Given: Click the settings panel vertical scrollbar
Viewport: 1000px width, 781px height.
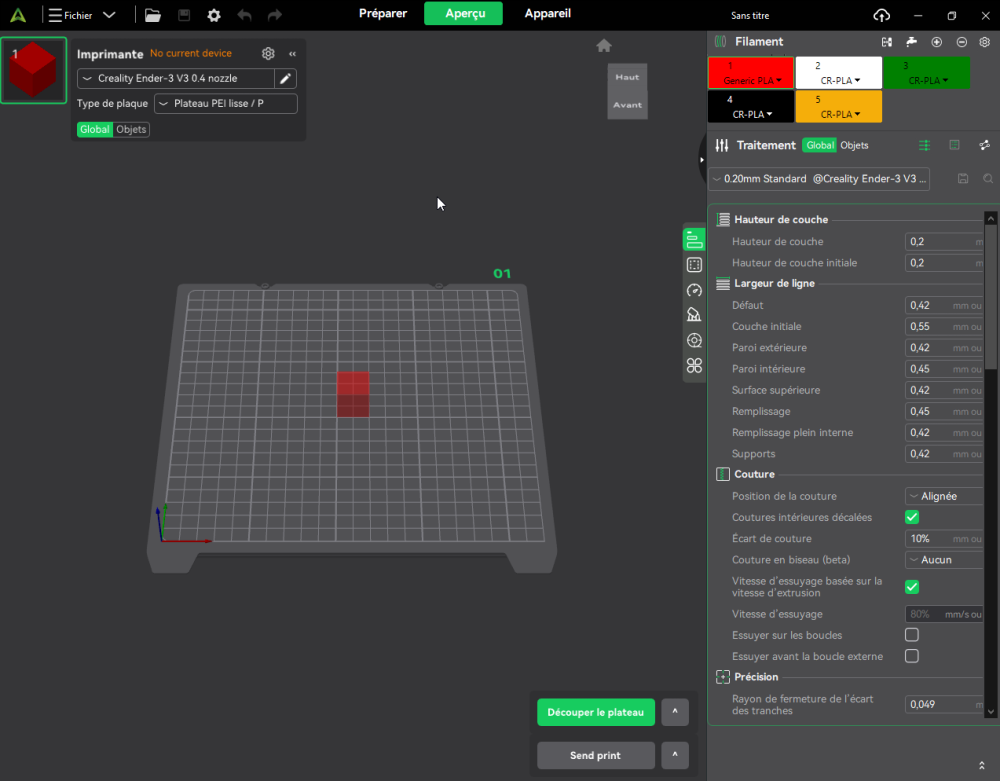Looking at the screenshot, I should click(x=990, y=298).
